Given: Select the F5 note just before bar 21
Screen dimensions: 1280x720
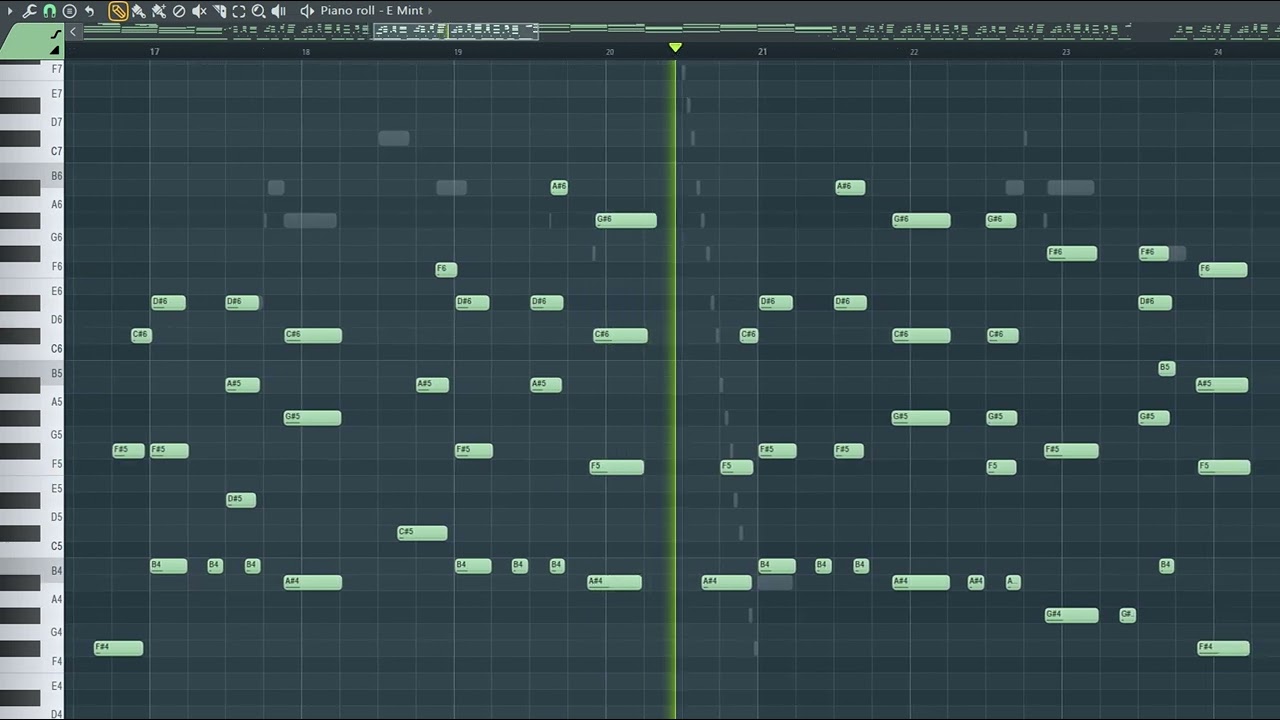Looking at the screenshot, I should coord(736,467).
